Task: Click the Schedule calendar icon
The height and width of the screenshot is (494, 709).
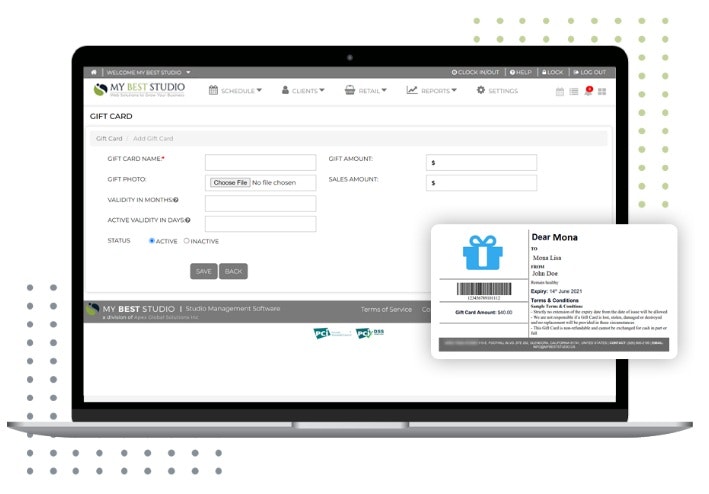Action: coord(213,90)
